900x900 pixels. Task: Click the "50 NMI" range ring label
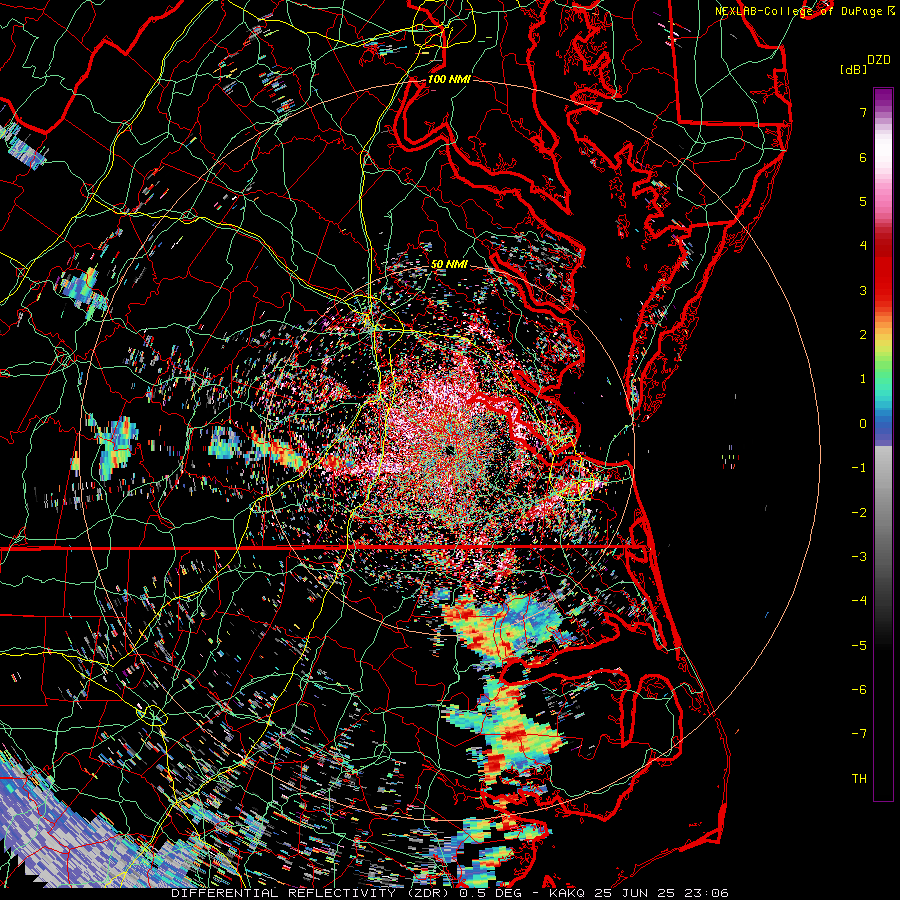coord(449,264)
